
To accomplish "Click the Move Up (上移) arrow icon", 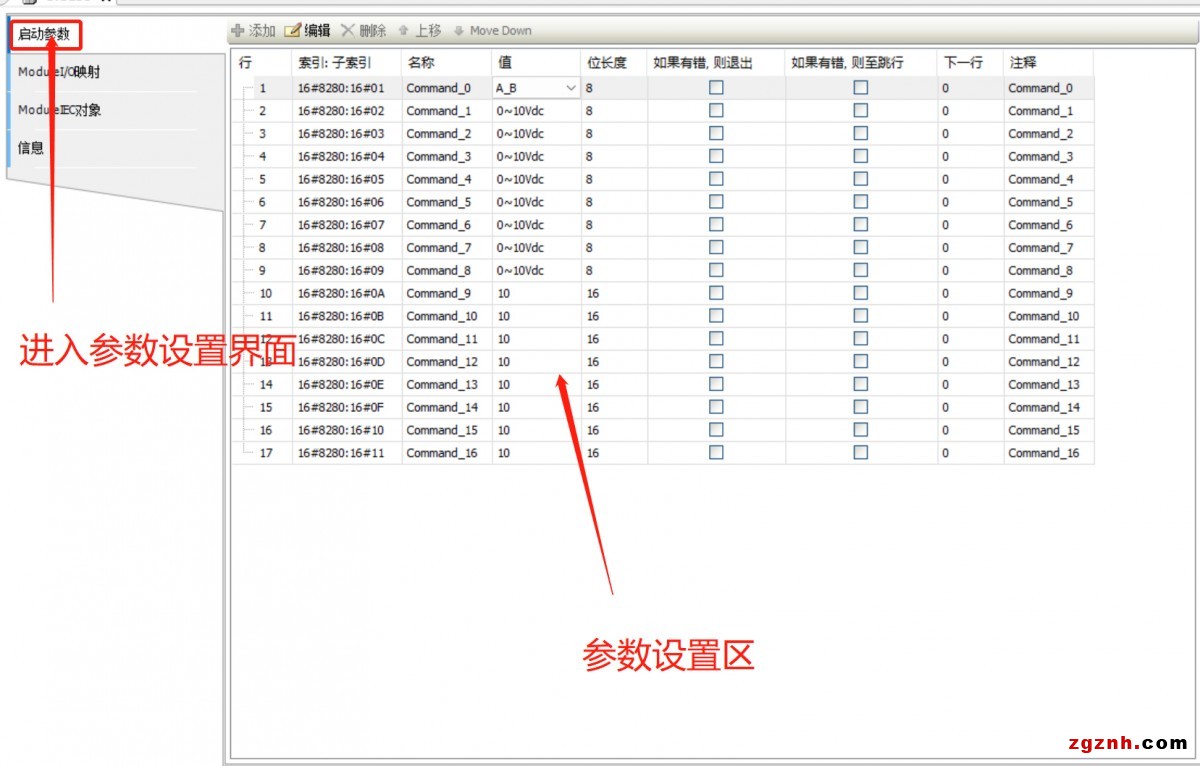I will [404, 31].
